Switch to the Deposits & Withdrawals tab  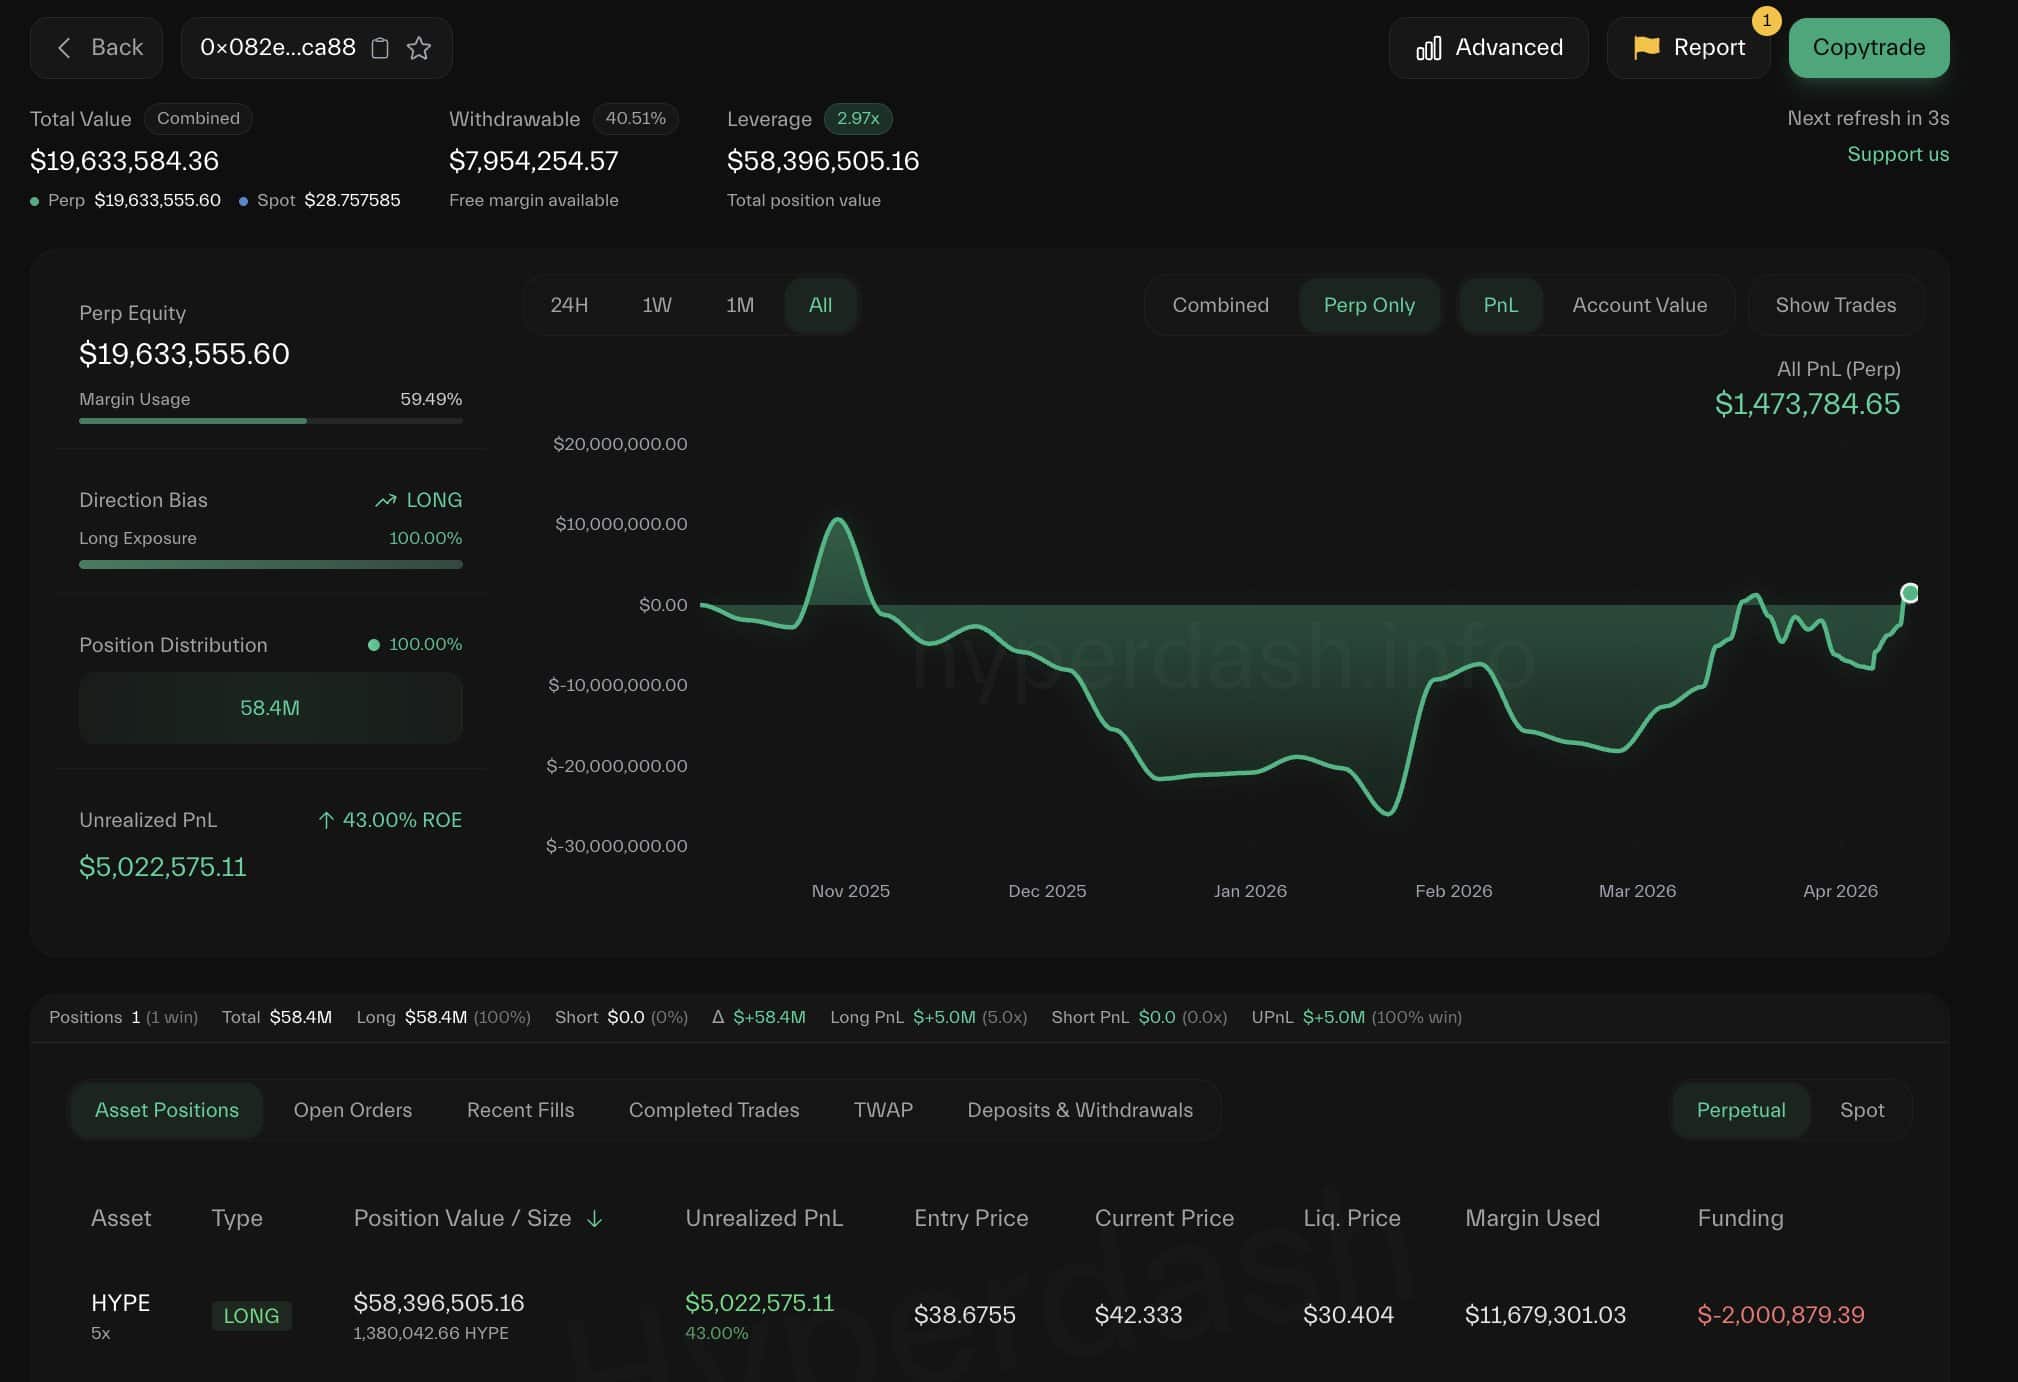click(1079, 1110)
